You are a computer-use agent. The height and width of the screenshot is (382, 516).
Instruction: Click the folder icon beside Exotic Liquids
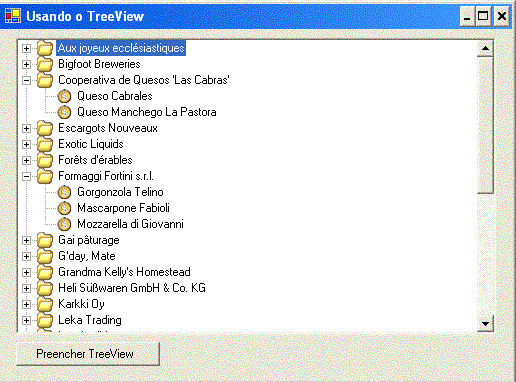(x=45, y=144)
